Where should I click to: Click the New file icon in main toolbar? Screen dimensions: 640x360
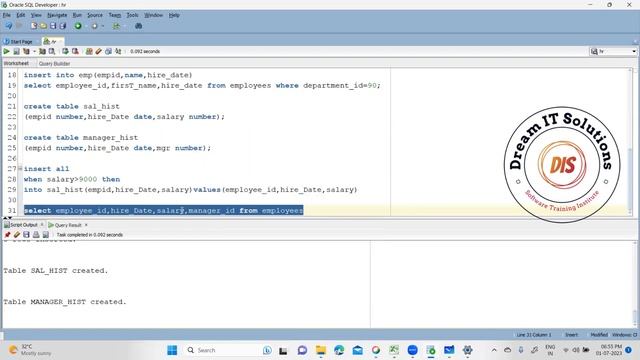(34, 26)
